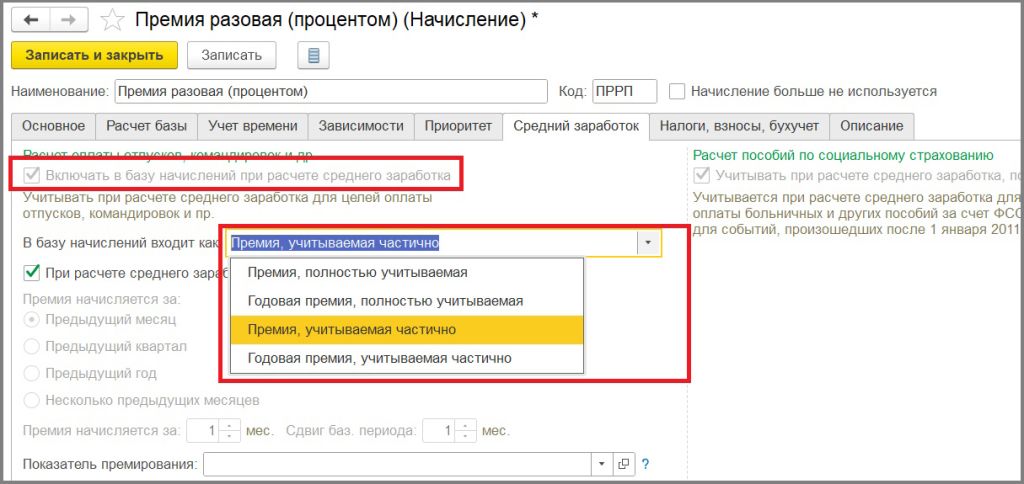Viewport: 1024px width, 484px height.
Task: Switch to the Приоритет tab
Action: [x=458, y=126]
